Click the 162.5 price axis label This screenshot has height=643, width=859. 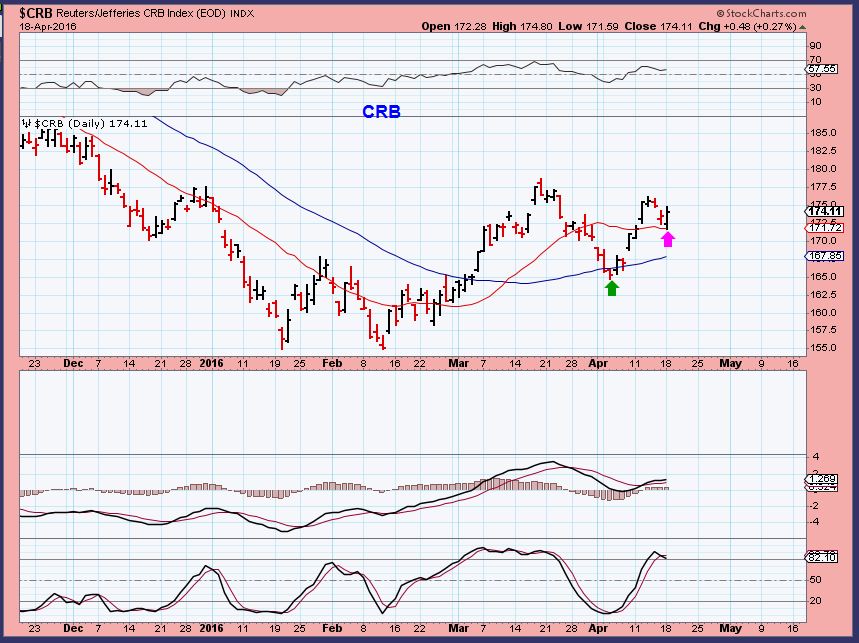(822, 295)
